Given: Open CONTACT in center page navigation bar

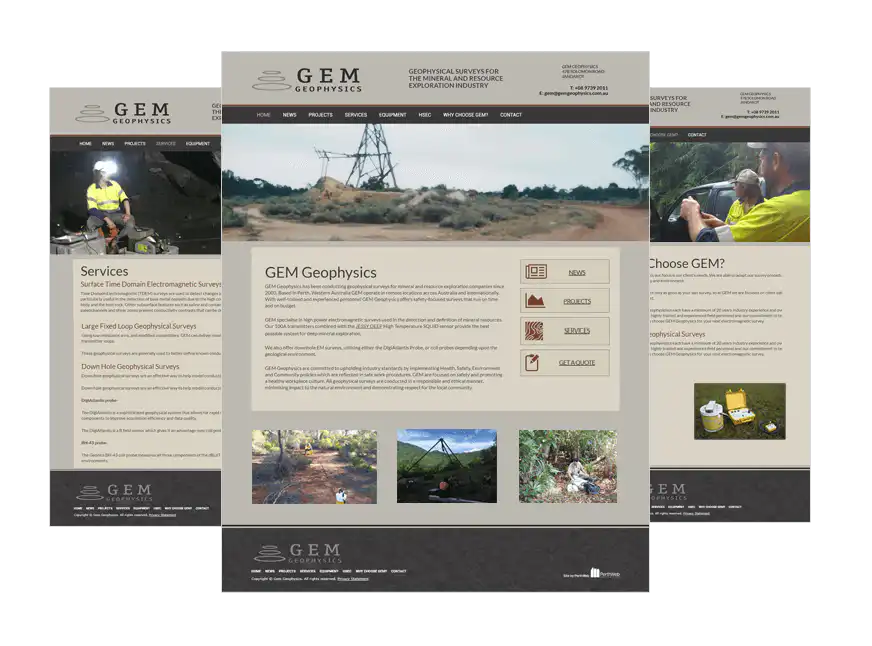Looking at the screenshot, I should 511,115.
